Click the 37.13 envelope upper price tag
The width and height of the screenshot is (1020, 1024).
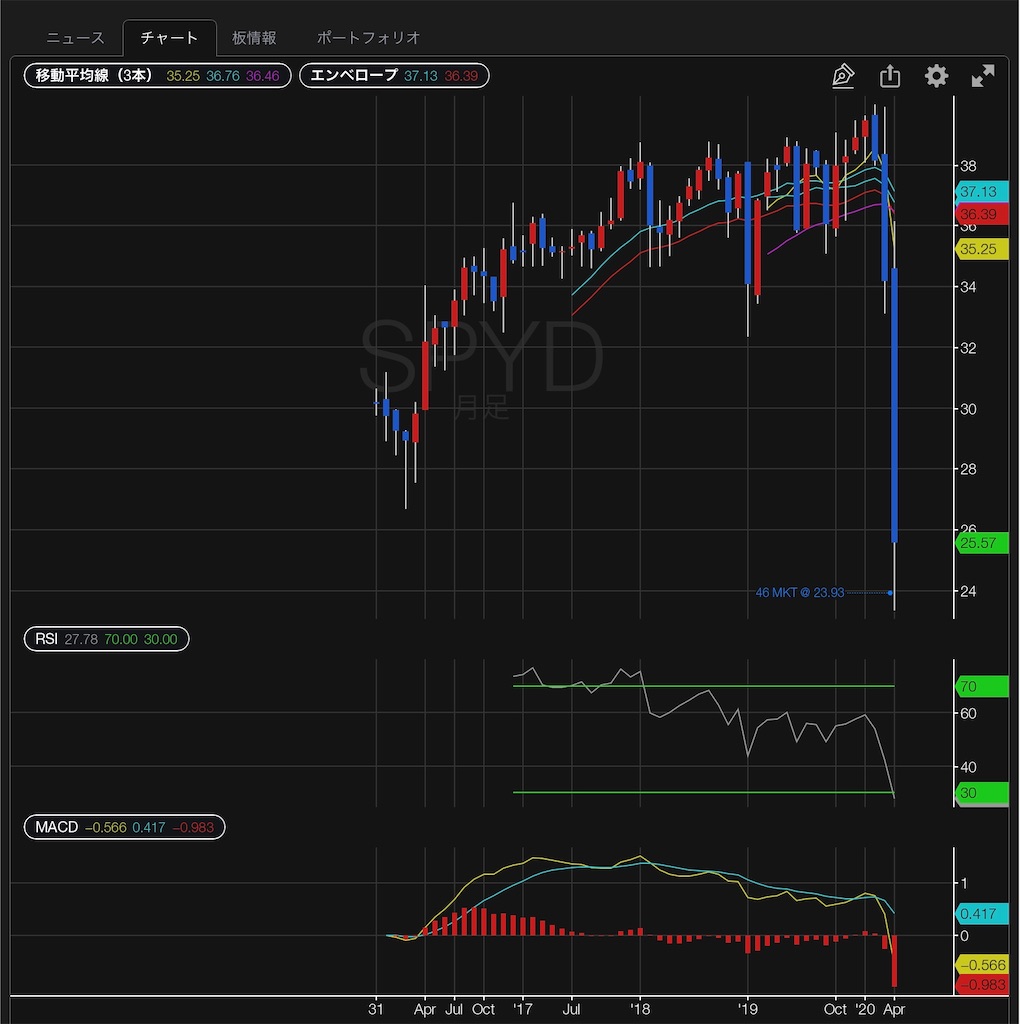(x=981, y=191)
